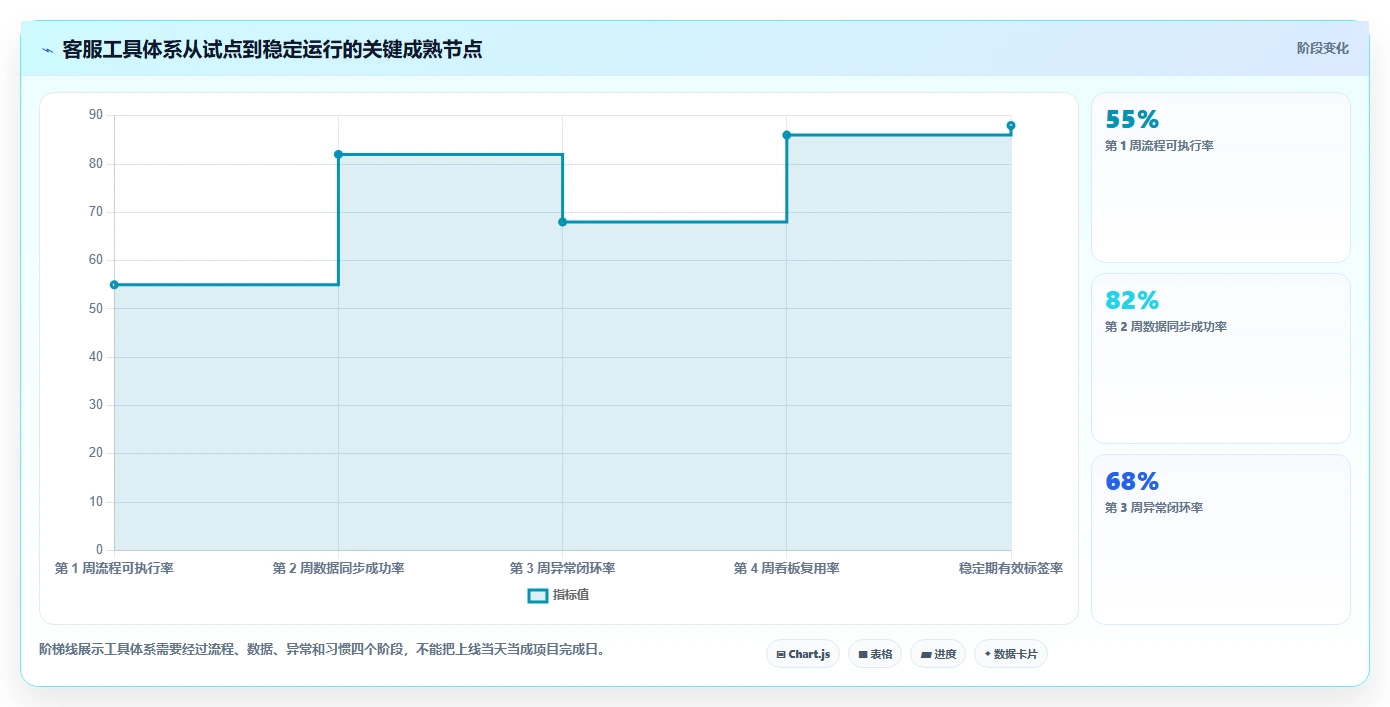
Task: Toggle the 指标值 legend swatch
Action: pyautogui.click(x=537, y=596)
